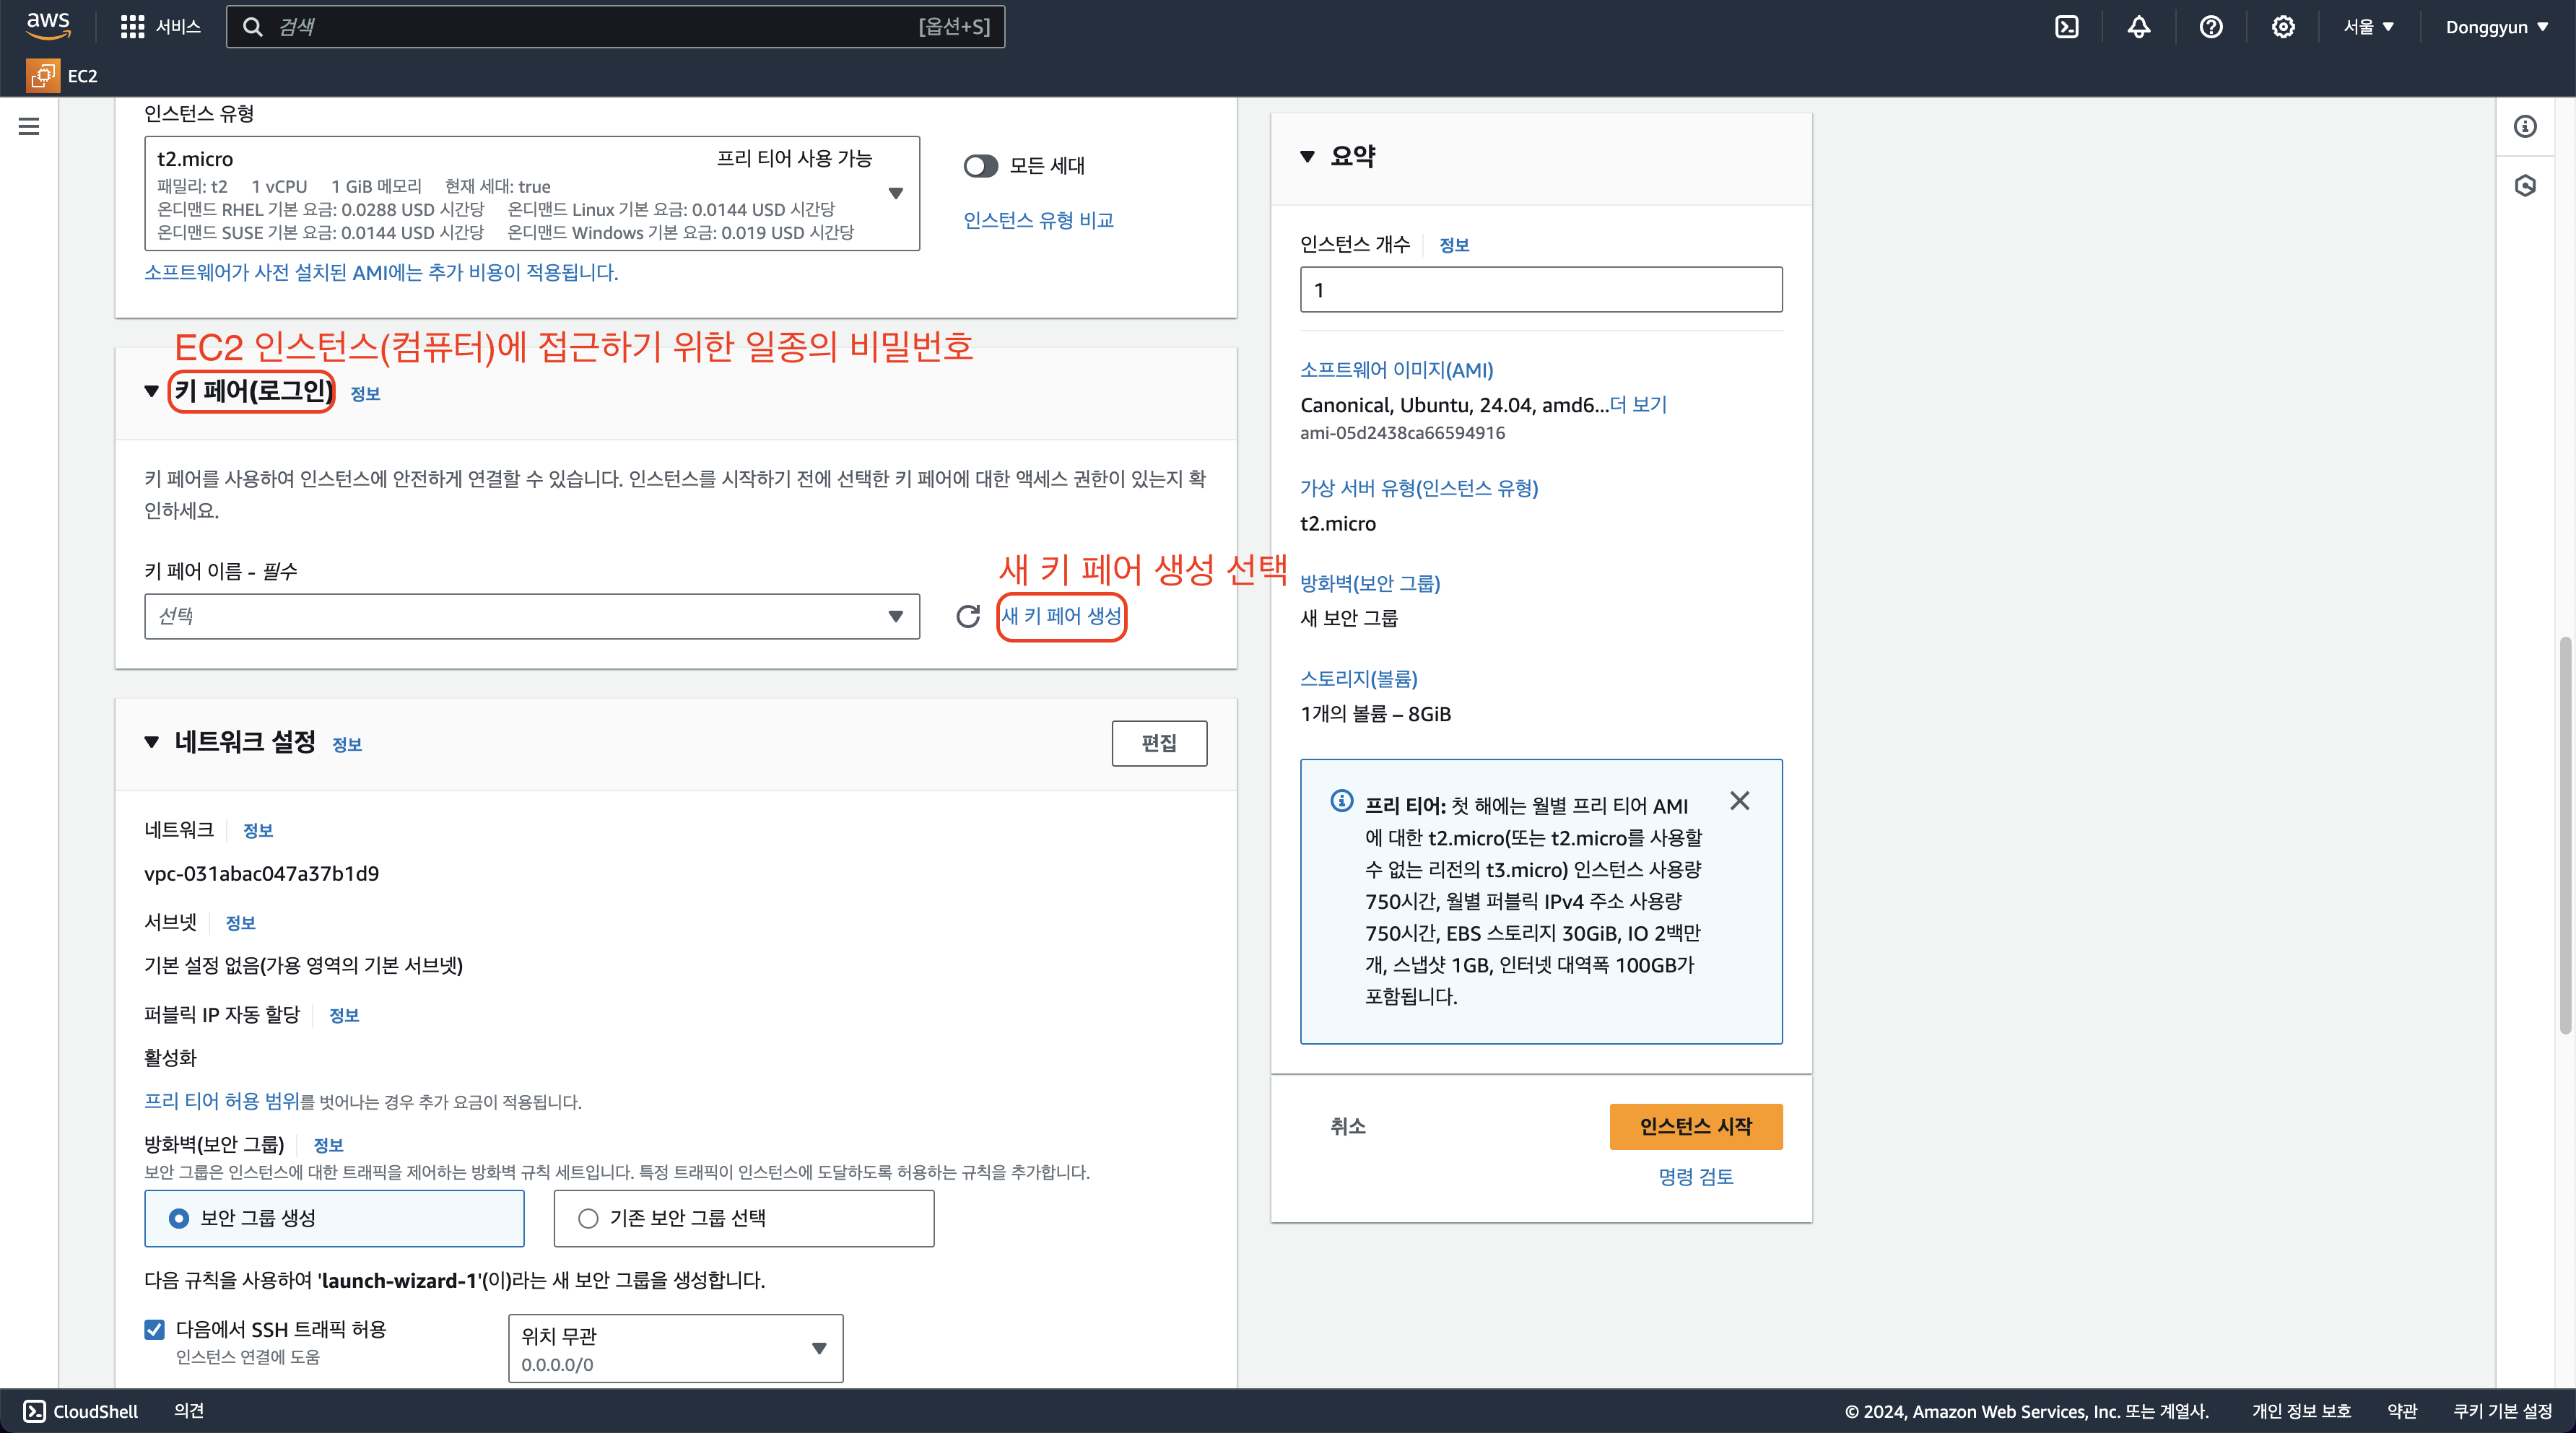Click the page vertical scrollbar
This screenshot has height=1433, width=2576.
[x=2565, y=835]
